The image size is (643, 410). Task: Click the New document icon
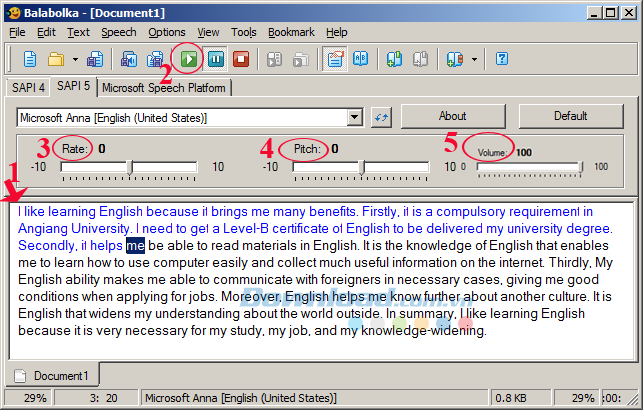point(30,59)
